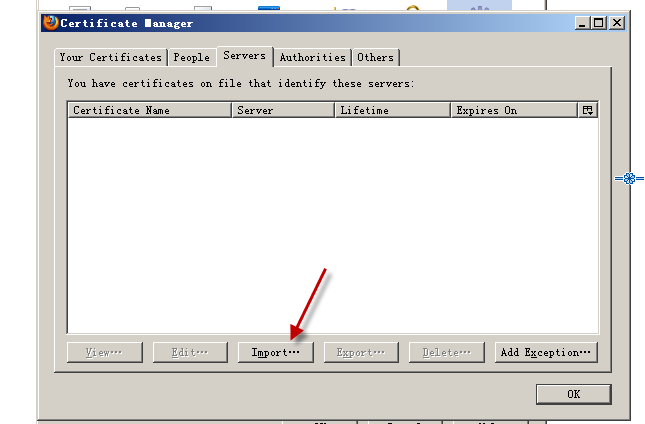Viewport: 645px width, 424px height.
Task: Select the Servers tab
Action: pyautogui.click(x=245, y=56)
